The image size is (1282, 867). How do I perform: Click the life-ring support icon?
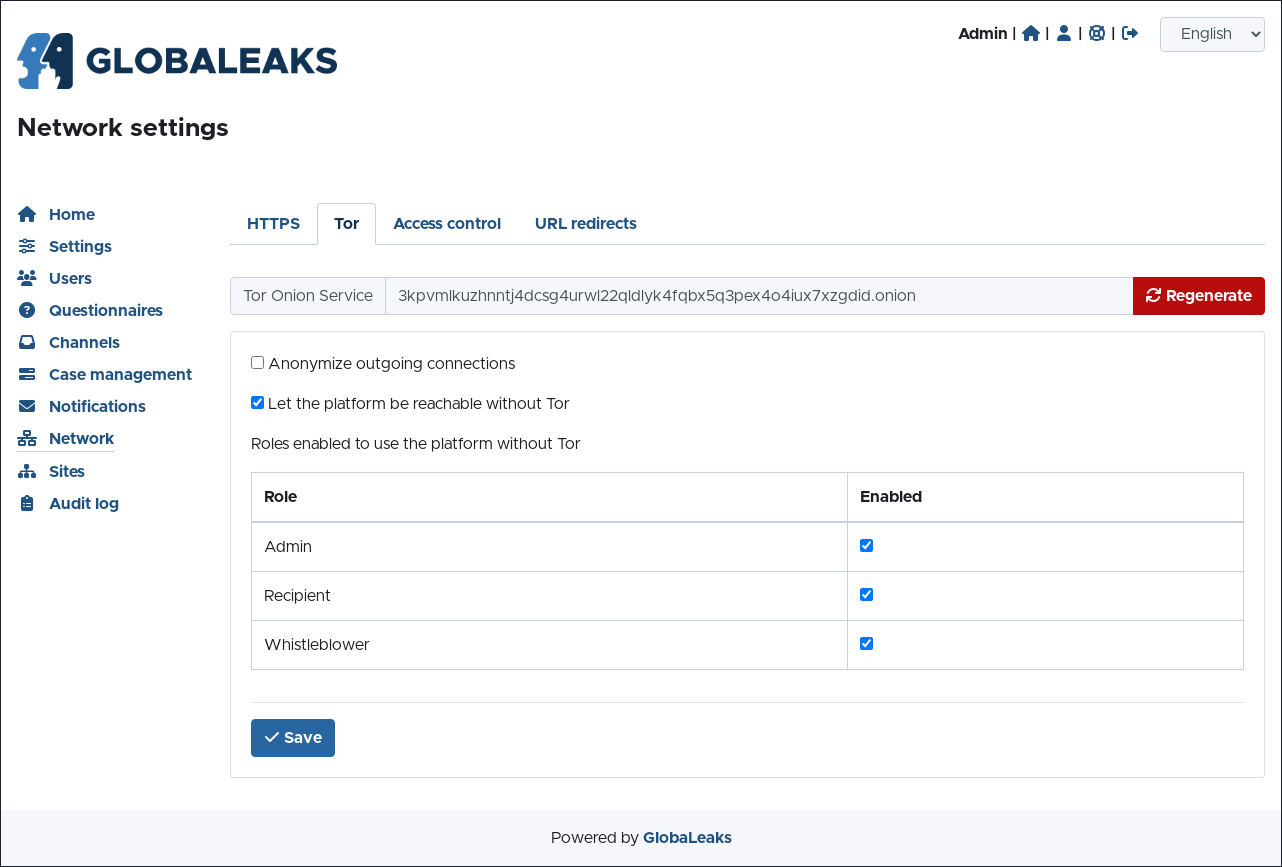[1097, 33]
